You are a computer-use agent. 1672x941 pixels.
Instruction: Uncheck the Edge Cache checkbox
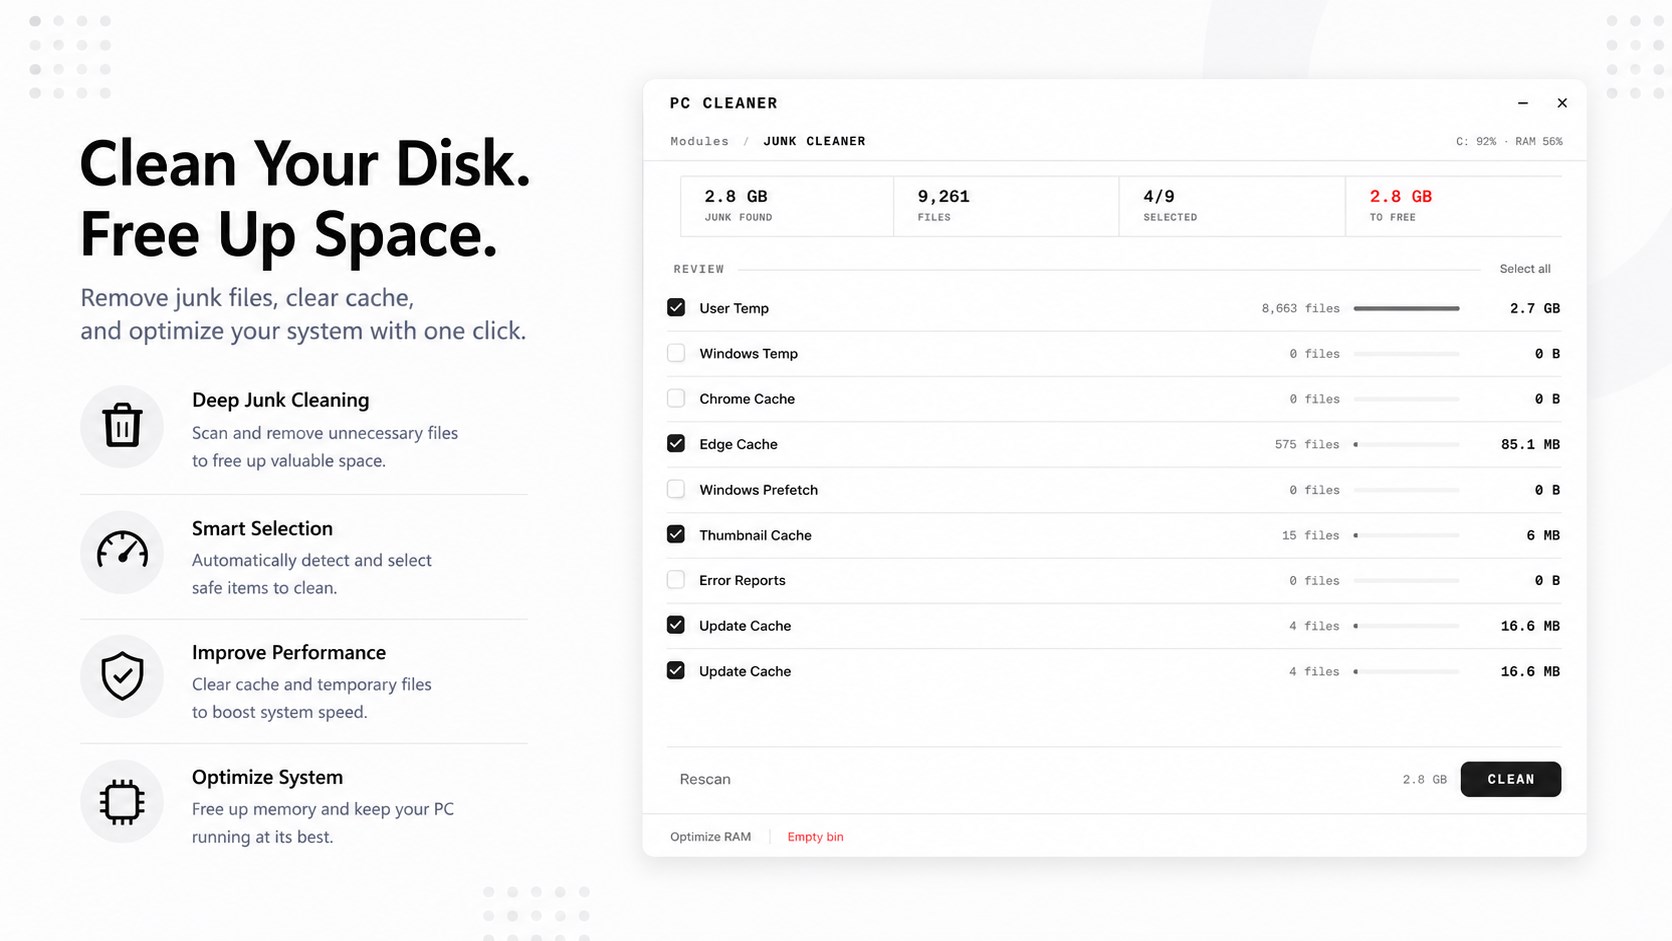(676, 443)
